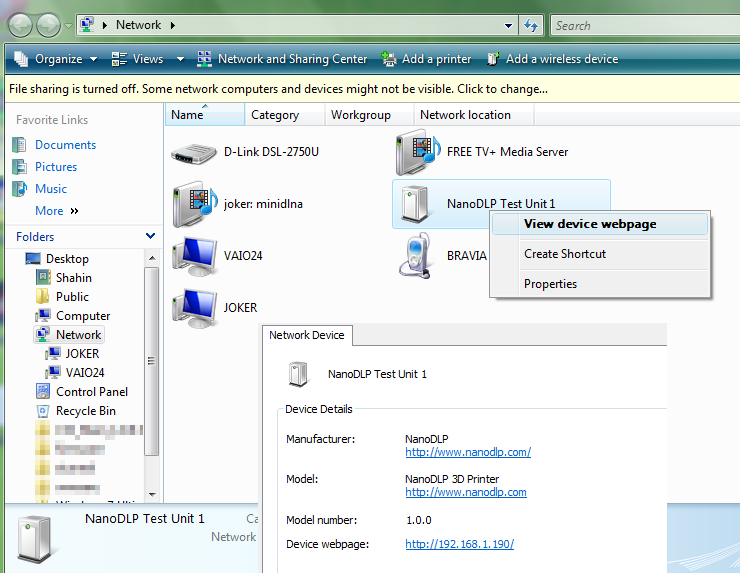Click folder tree scrollbar up arrow

tap(152, 258)
